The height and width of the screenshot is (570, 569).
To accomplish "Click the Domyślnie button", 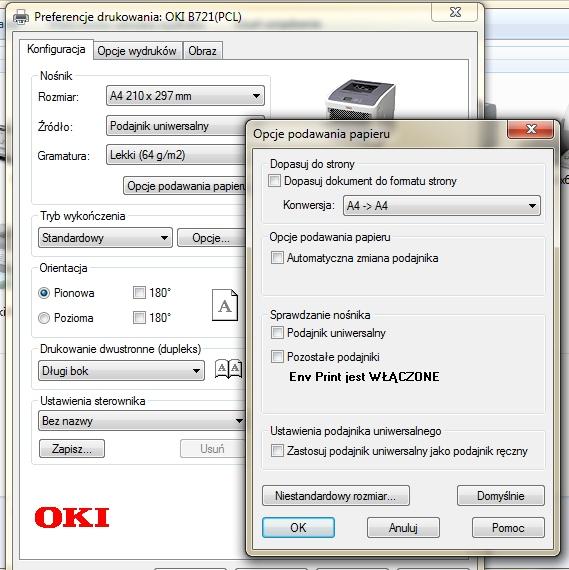I will pos(501,496).
